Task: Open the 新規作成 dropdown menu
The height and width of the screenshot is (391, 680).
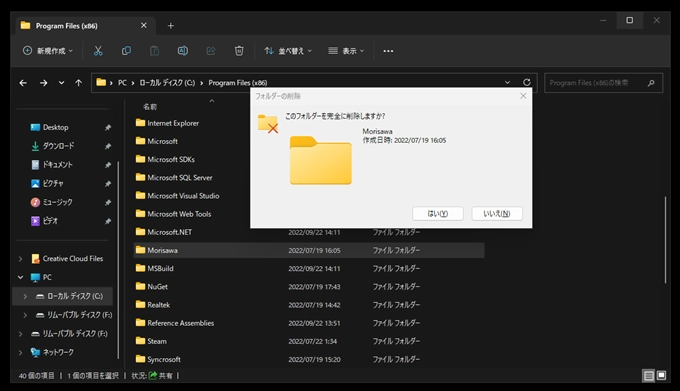Action: point(48,51)
